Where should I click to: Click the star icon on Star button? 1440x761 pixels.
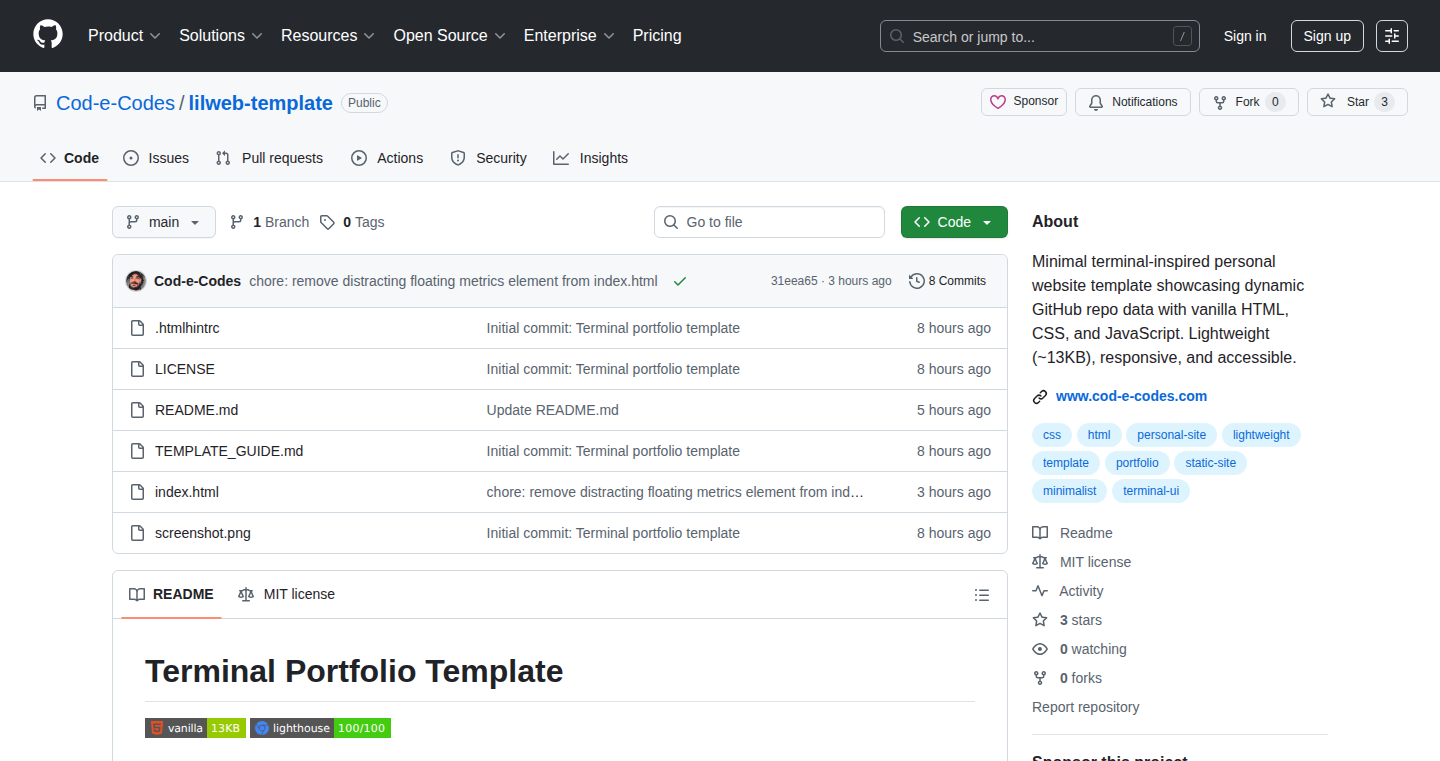pyautogui.click(x=1328, y=102)
